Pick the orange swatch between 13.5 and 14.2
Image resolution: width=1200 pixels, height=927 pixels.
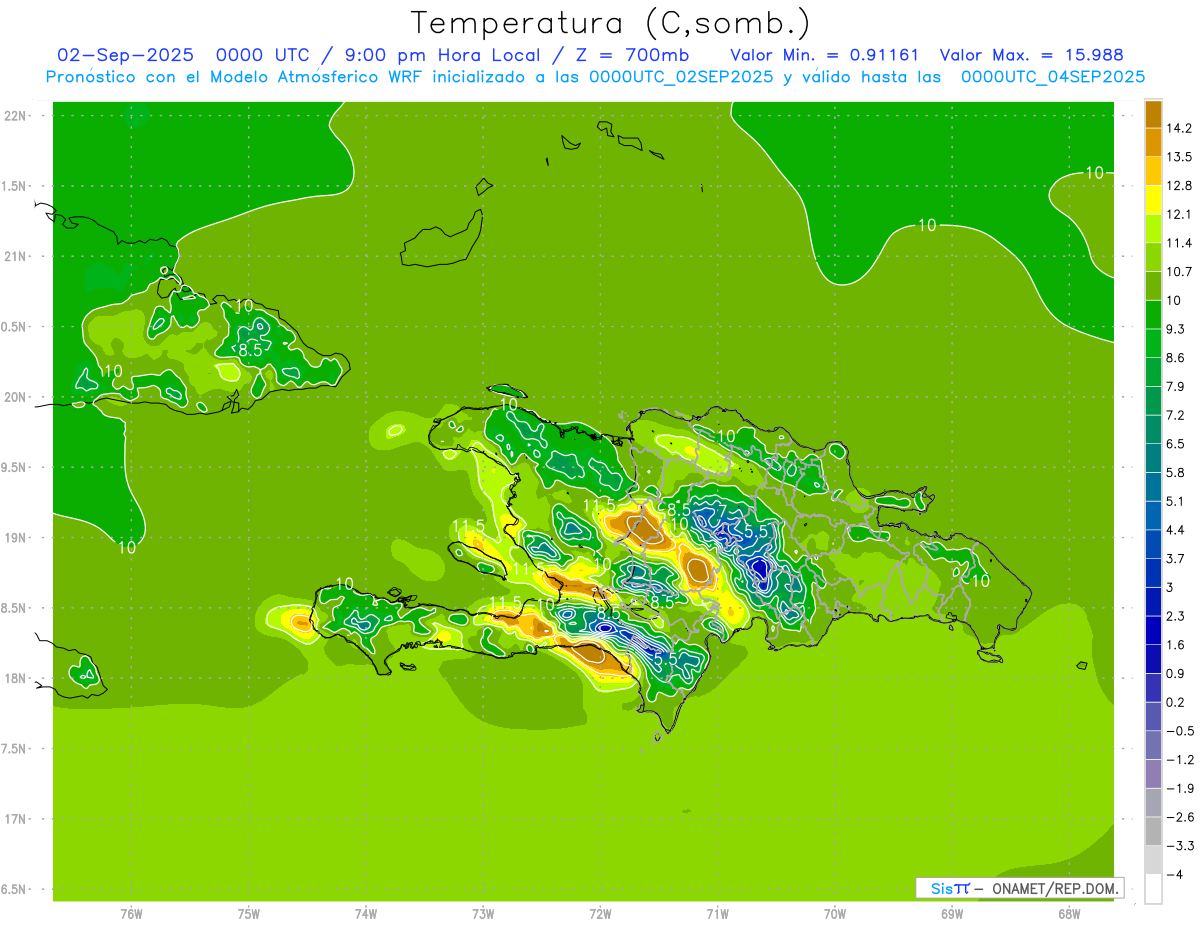click(x=1153, y=143)
